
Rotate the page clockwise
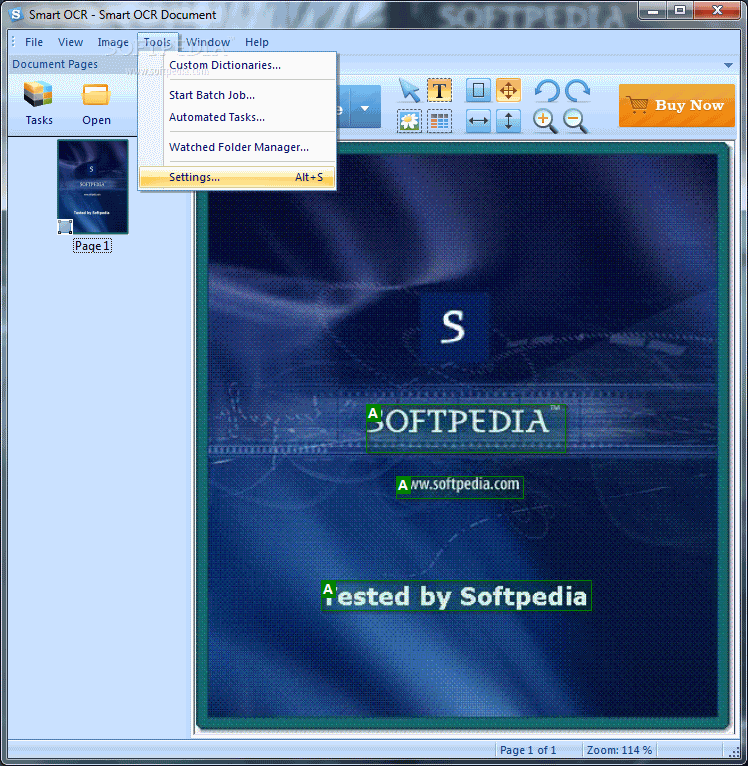pyautogui.click(x=577, y=90)
